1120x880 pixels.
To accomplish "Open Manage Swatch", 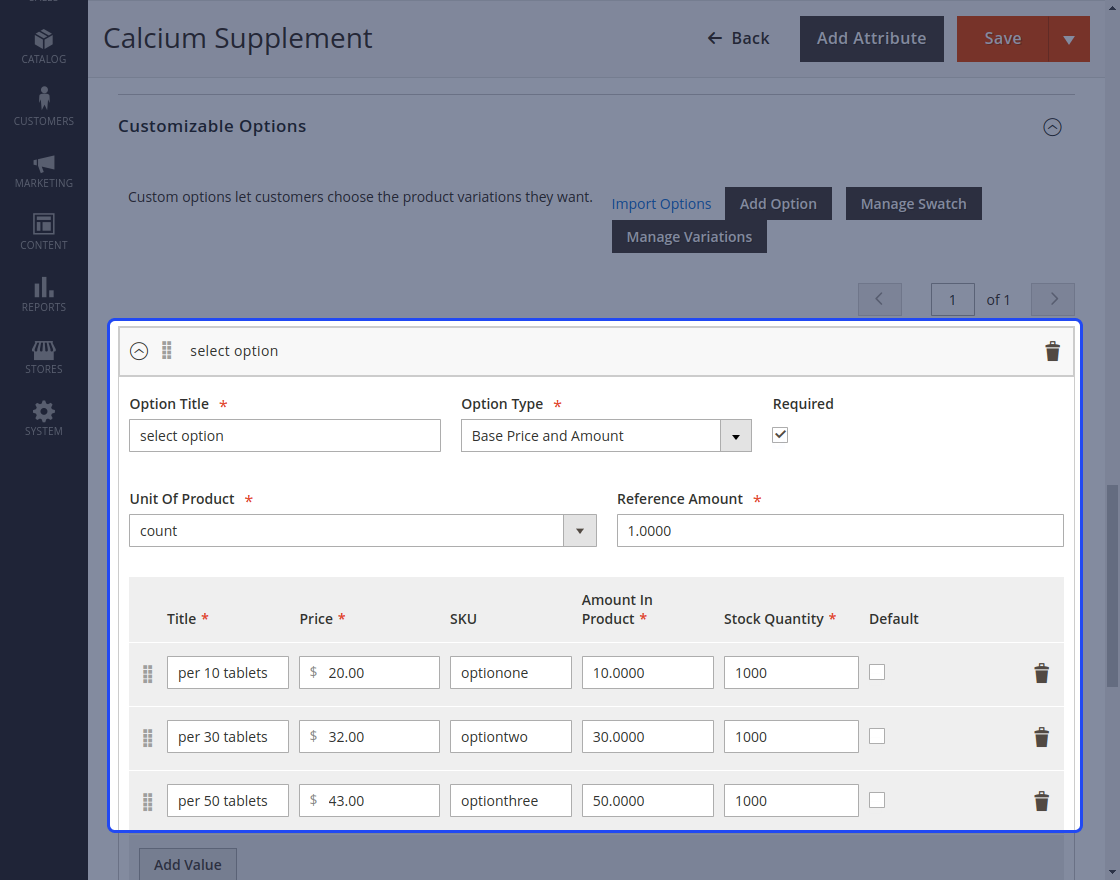I will (914, 204).
